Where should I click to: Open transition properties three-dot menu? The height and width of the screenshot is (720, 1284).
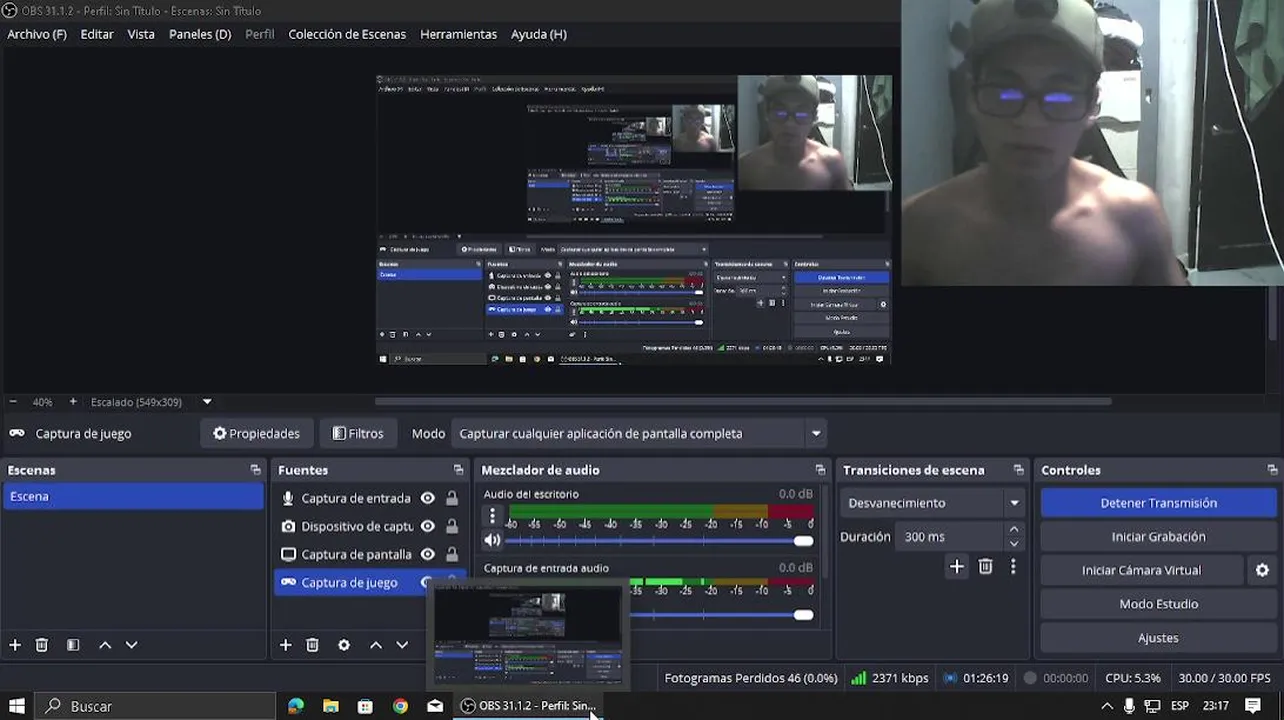pos(1013,567)
